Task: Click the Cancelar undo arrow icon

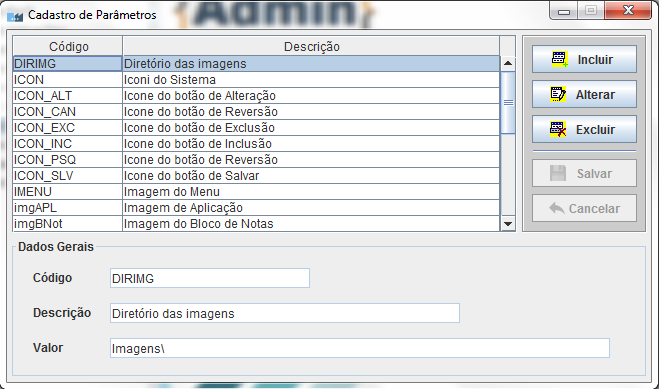Action: coord(557,208)
